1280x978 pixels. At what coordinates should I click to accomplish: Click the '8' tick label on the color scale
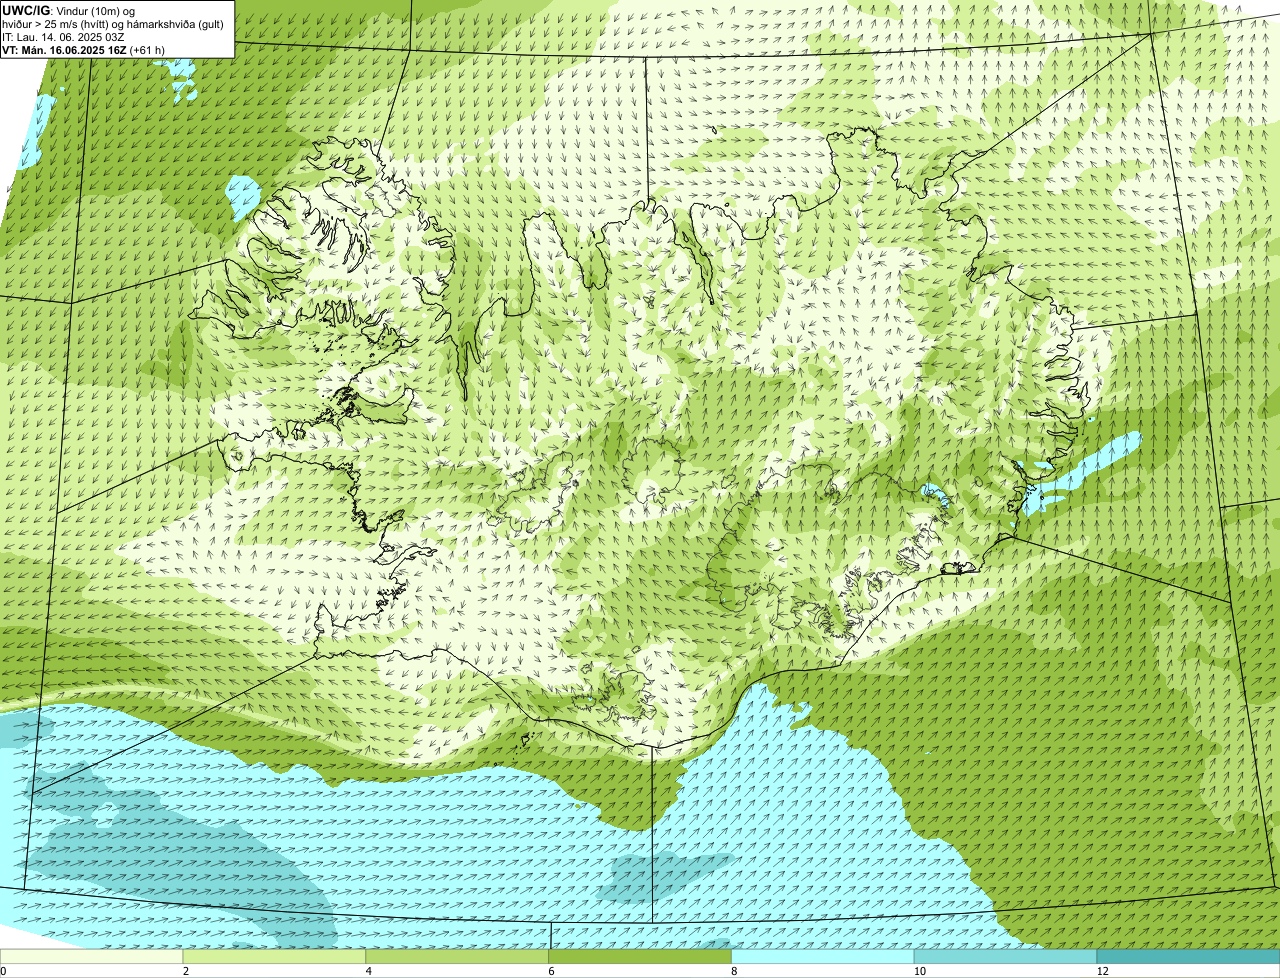click(734, 971)
